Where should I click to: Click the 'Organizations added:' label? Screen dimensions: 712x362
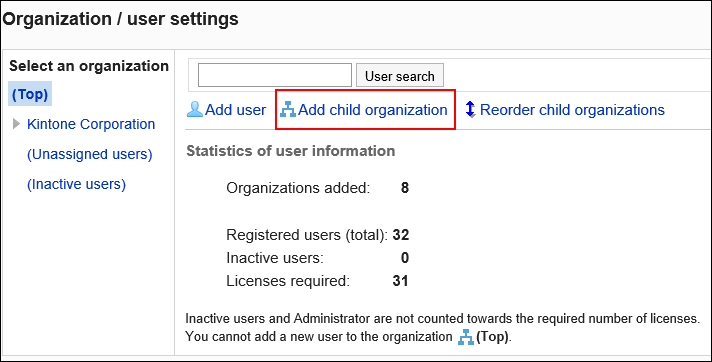pyautogui.click(x=298, y=188)
